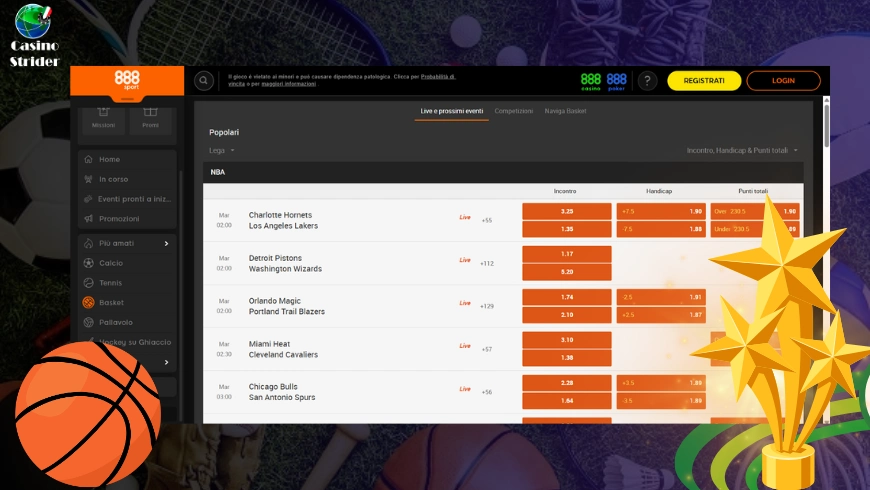Expand the sidebar arrow below Hockey su Ghiaccio
This screenshot has height=490, width=870.
(166, 362)
